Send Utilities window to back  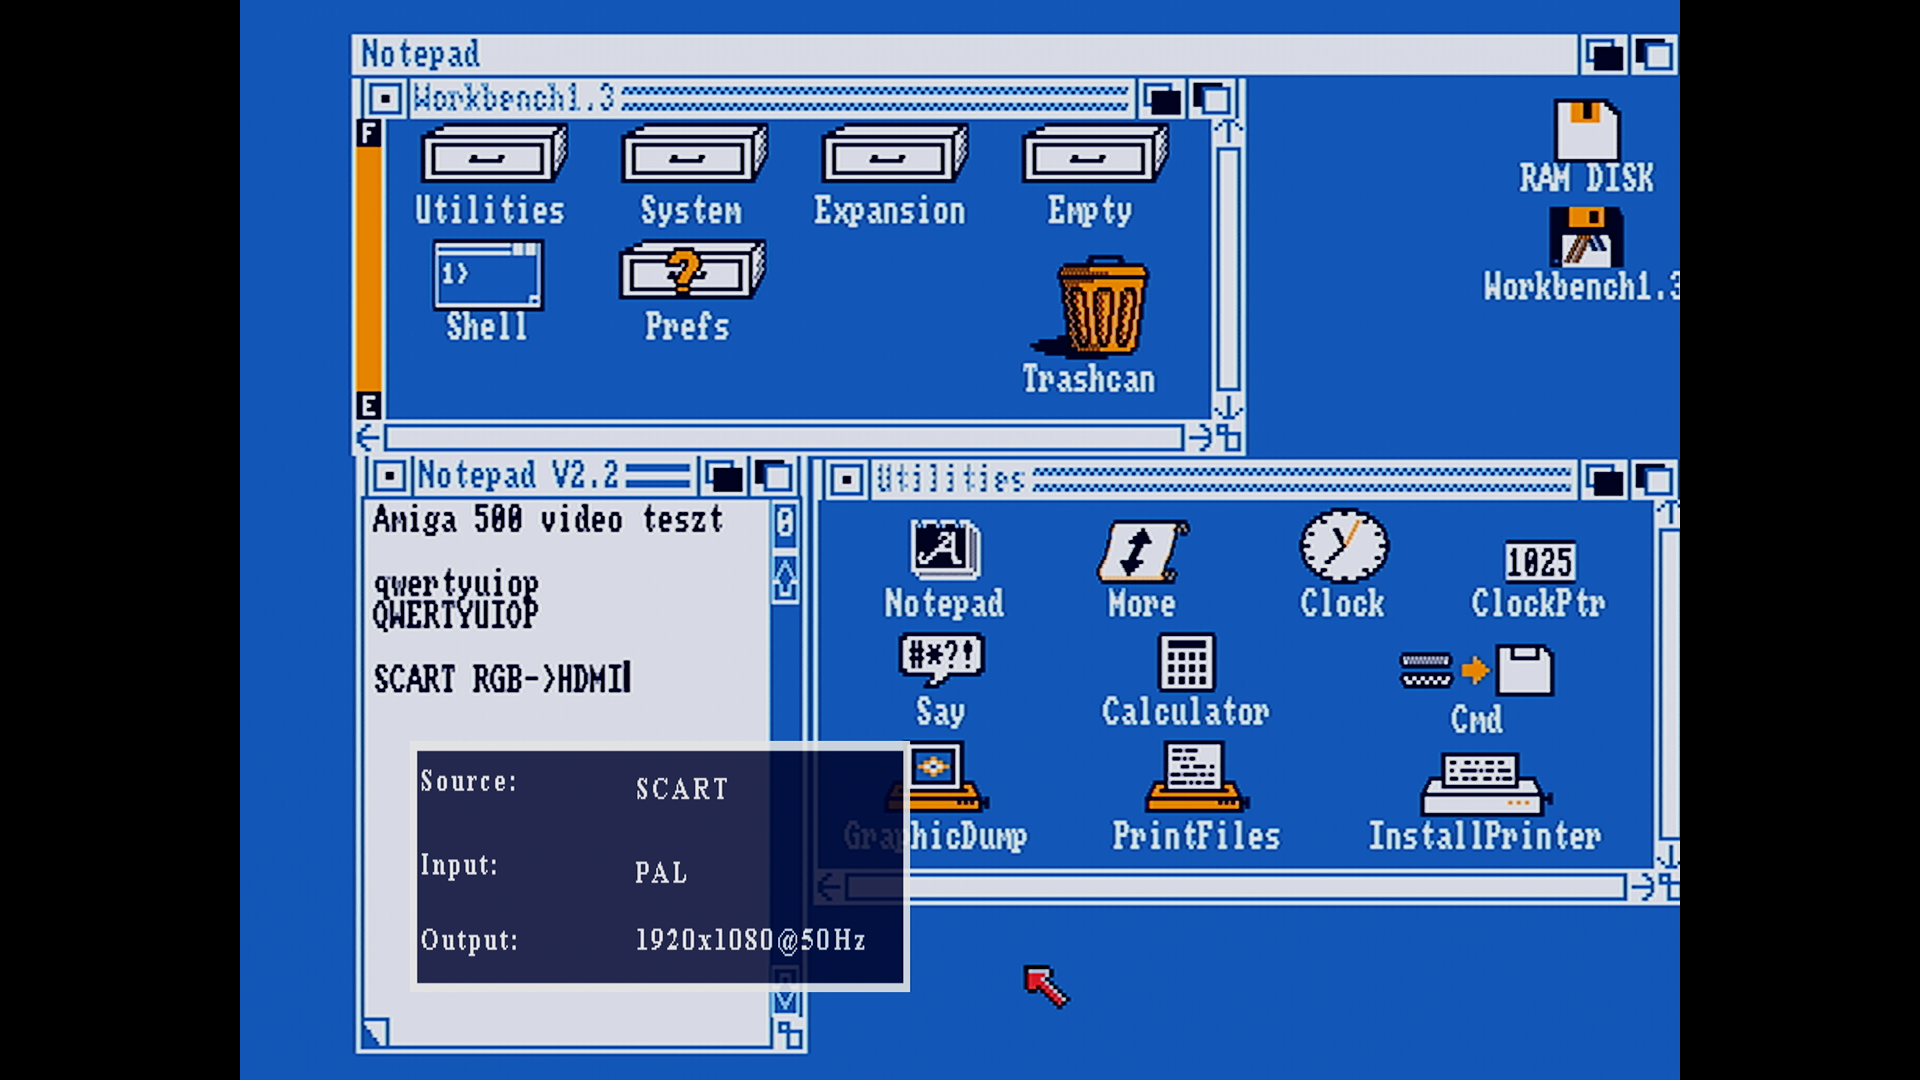[1605, 481]
